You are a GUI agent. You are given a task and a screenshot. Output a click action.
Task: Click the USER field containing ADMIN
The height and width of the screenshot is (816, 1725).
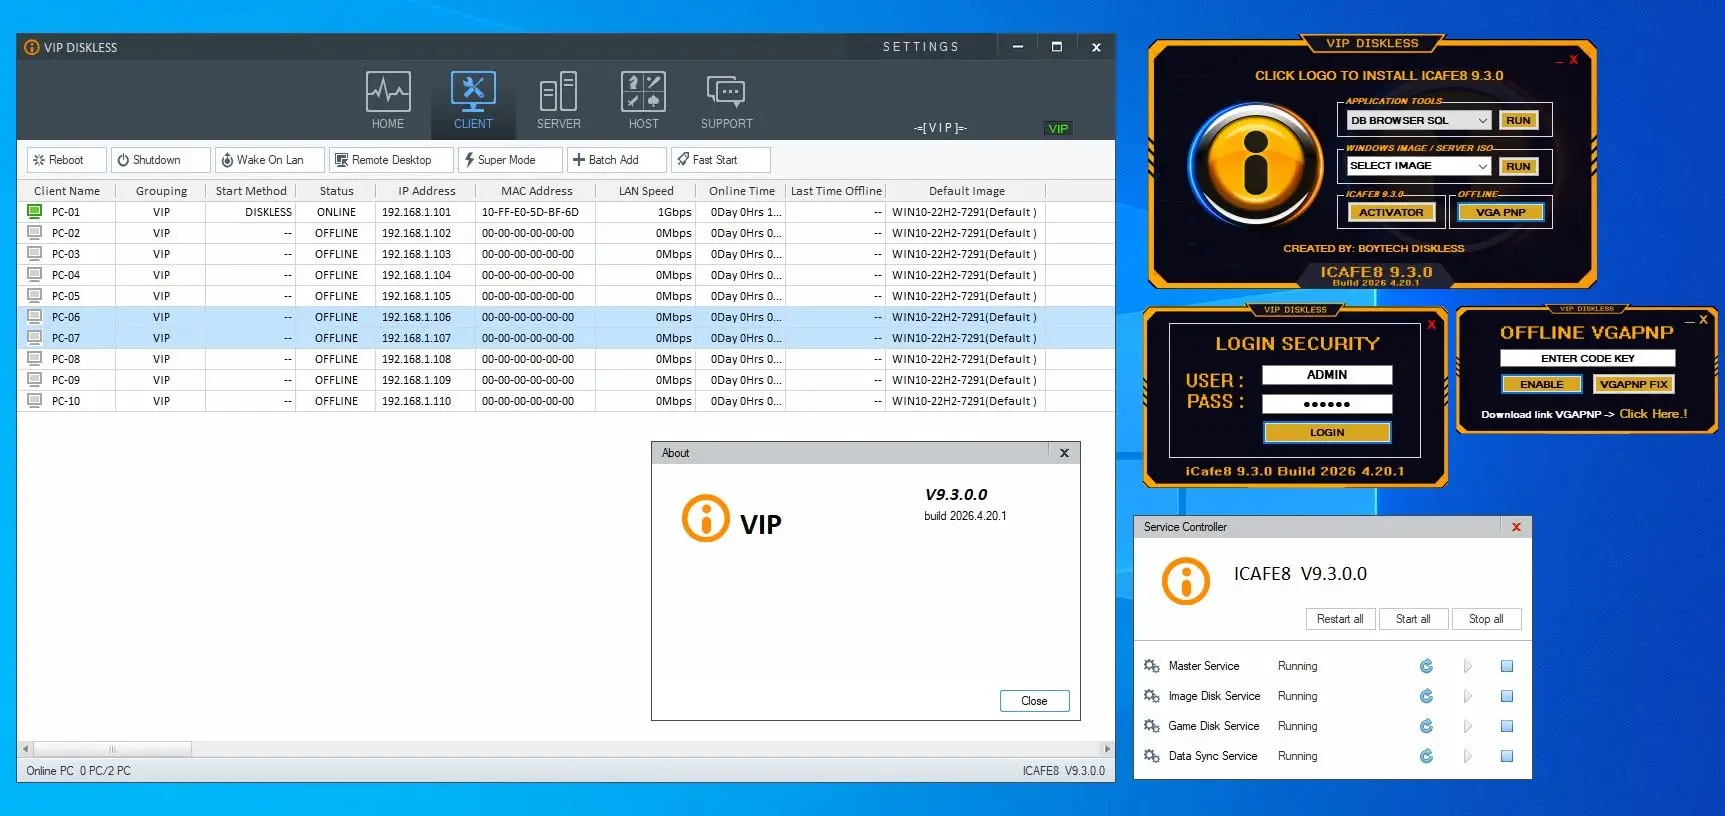pos(1327,375)
